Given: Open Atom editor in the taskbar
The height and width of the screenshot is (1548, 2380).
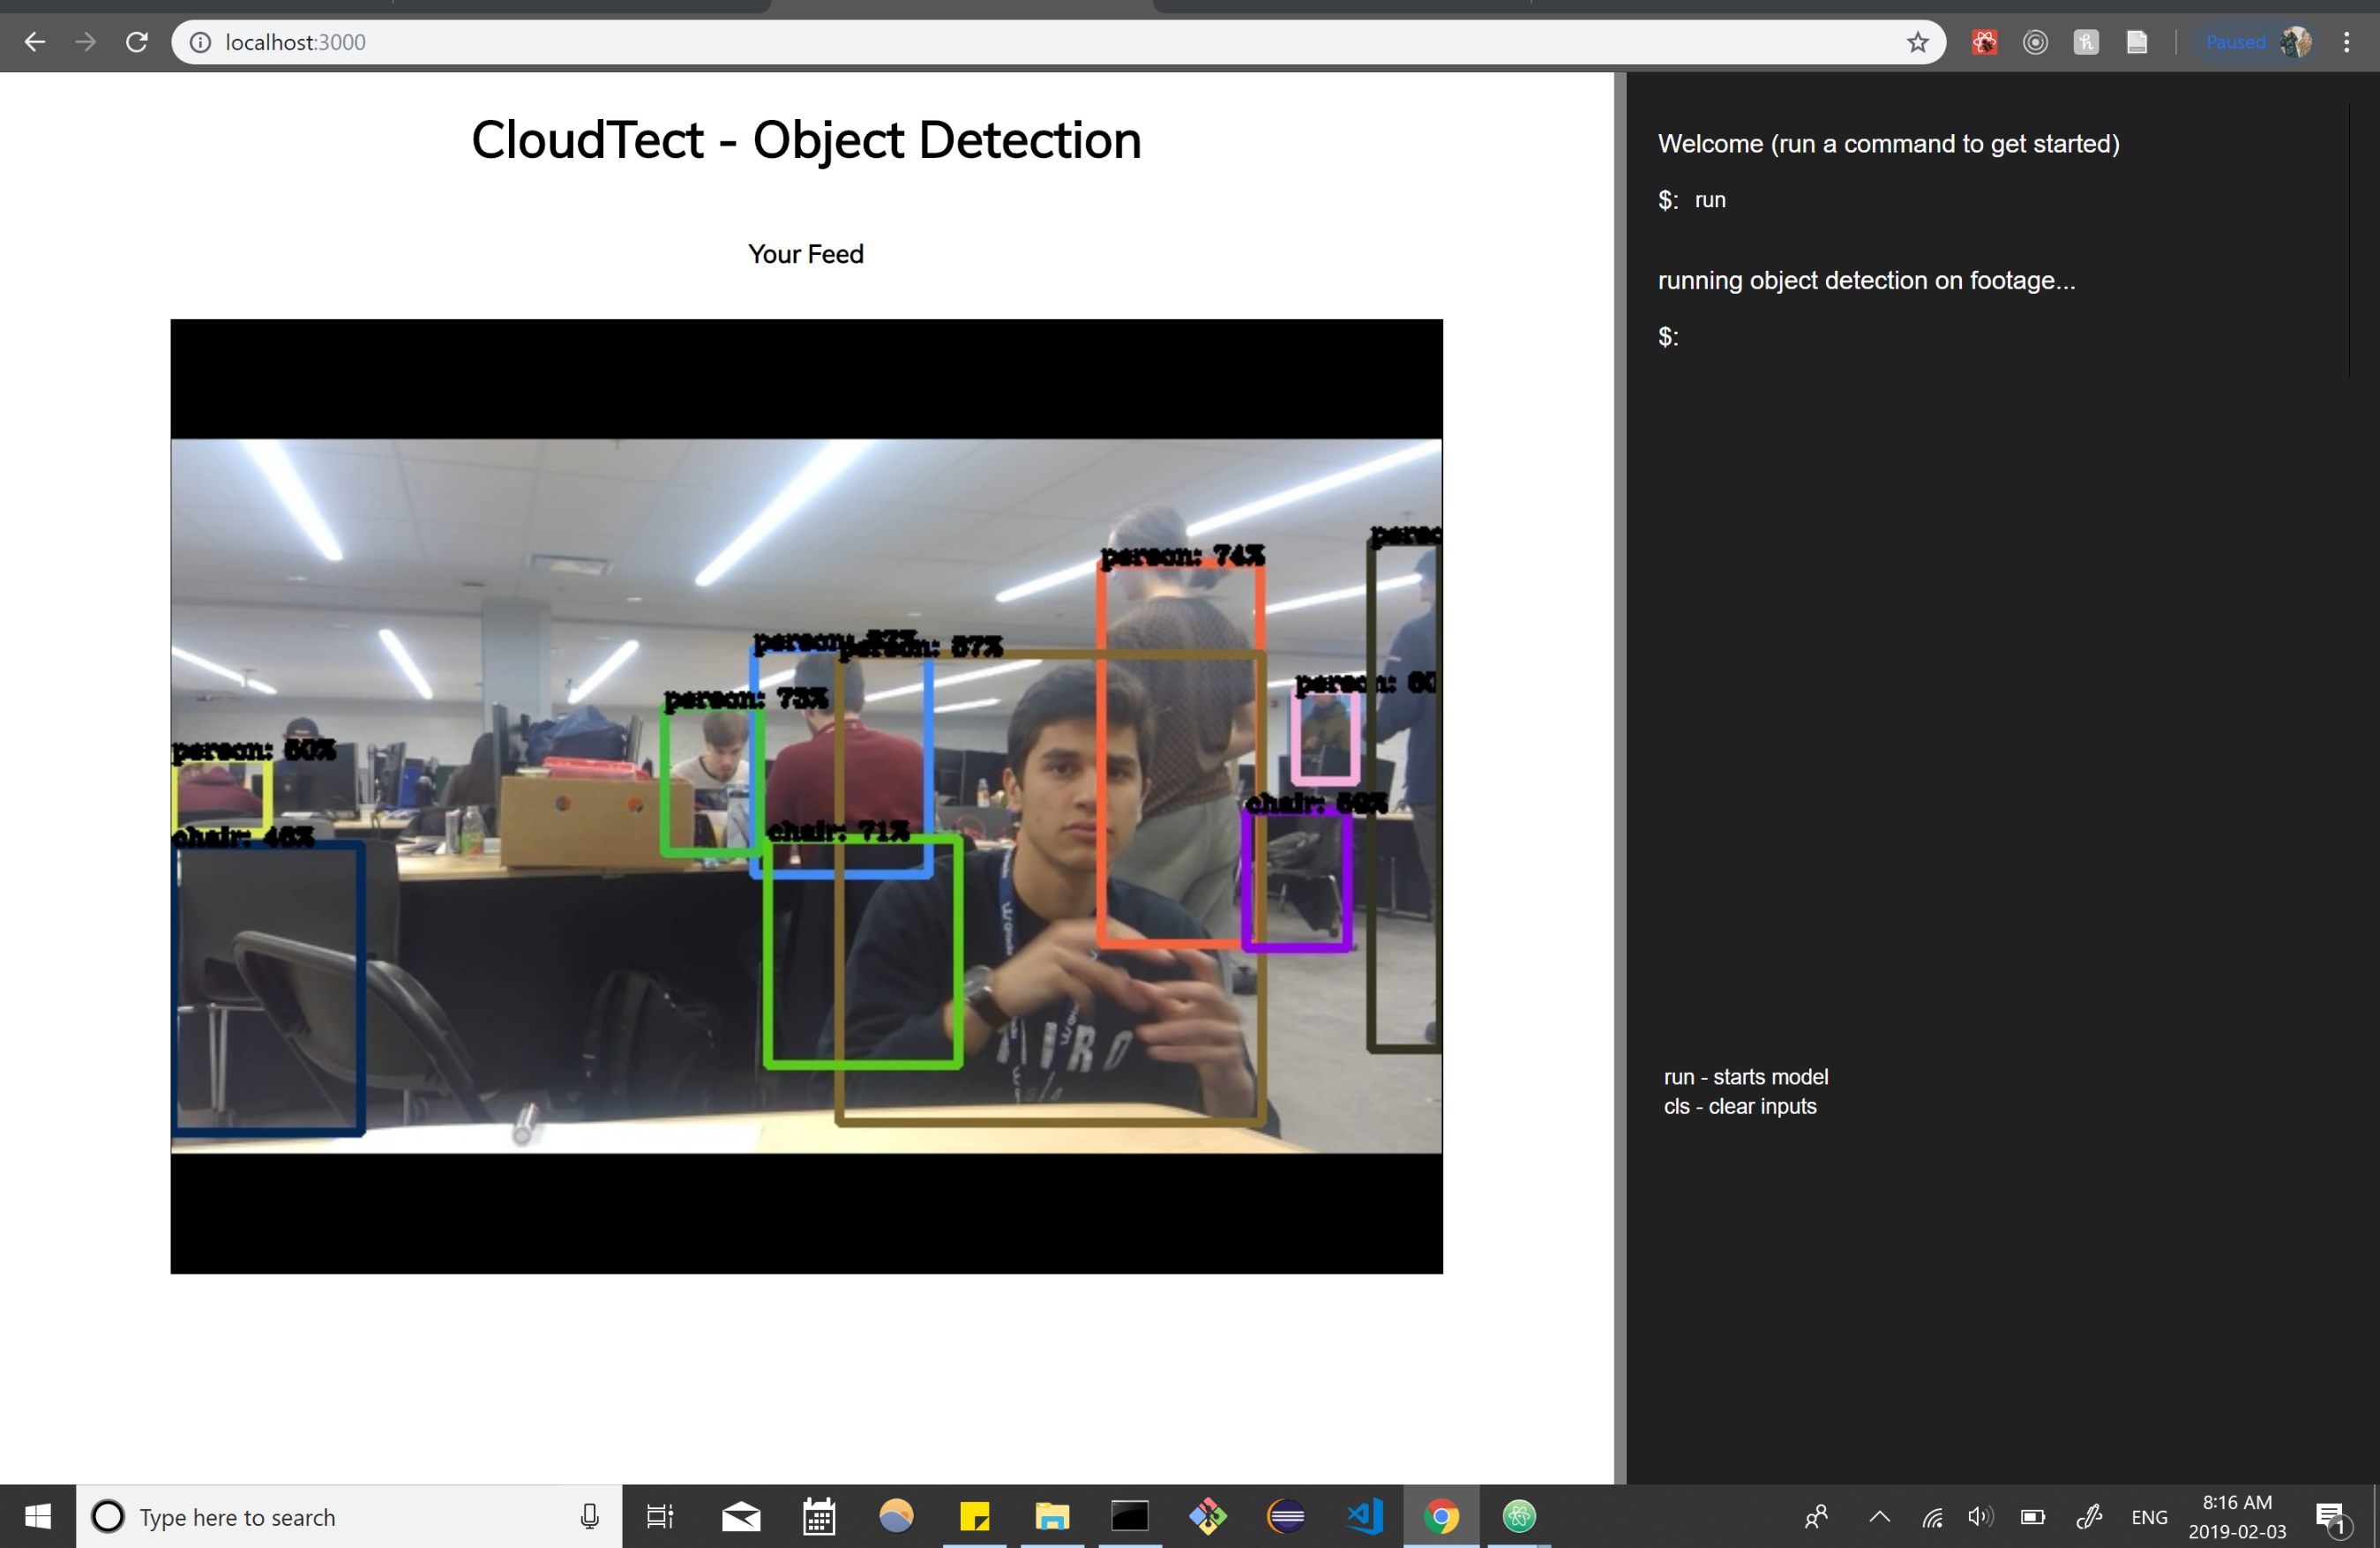Looking at the screenshot, I should (1519, 1517).
